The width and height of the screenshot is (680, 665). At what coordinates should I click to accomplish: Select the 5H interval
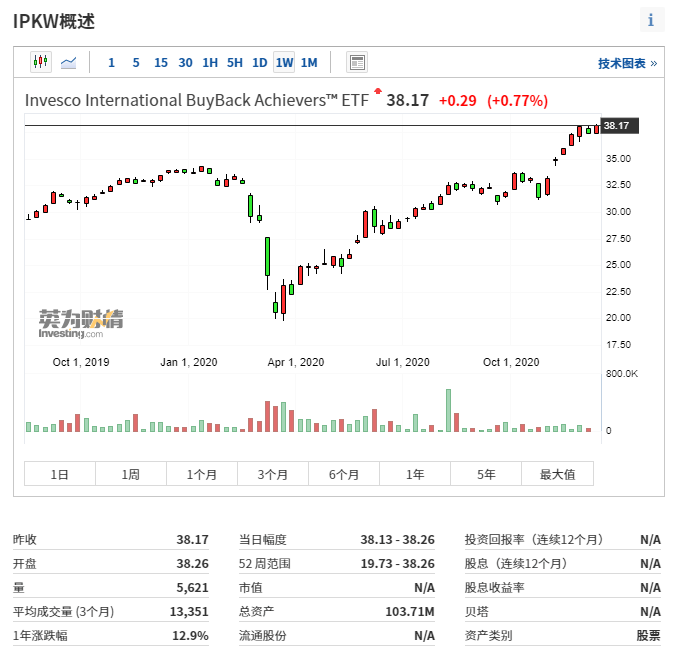(235, 63)
